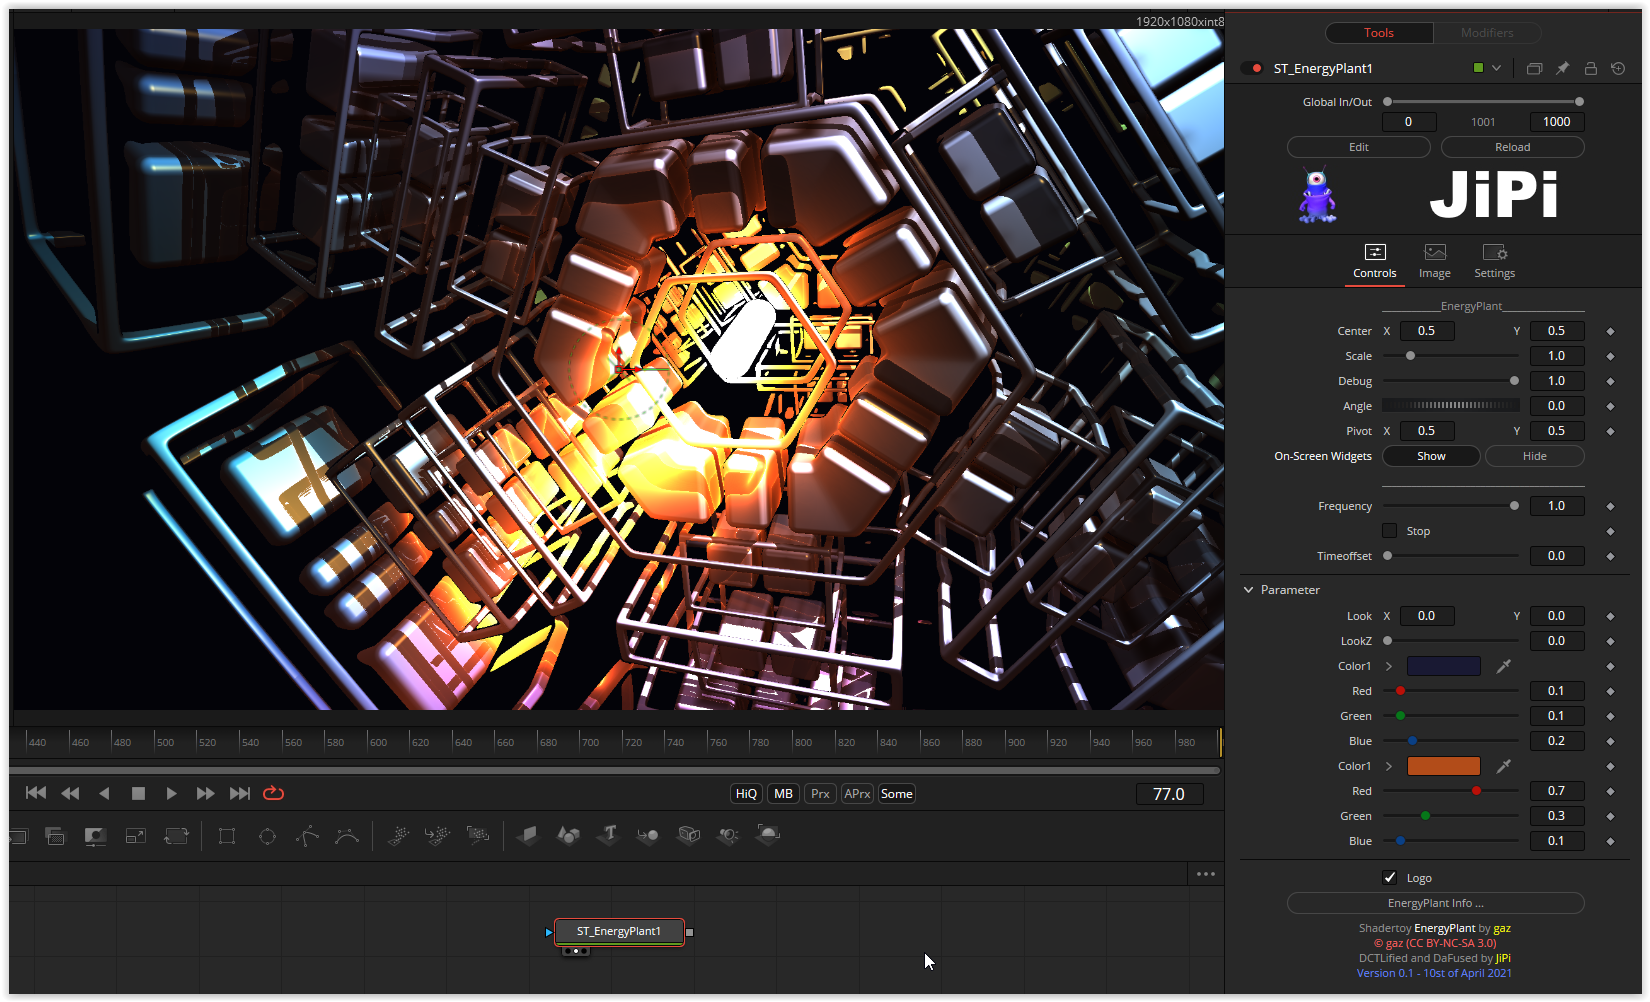Jump to last frame
The width and height of the screenshot is (1650, 1002).
tap(240, 793)
